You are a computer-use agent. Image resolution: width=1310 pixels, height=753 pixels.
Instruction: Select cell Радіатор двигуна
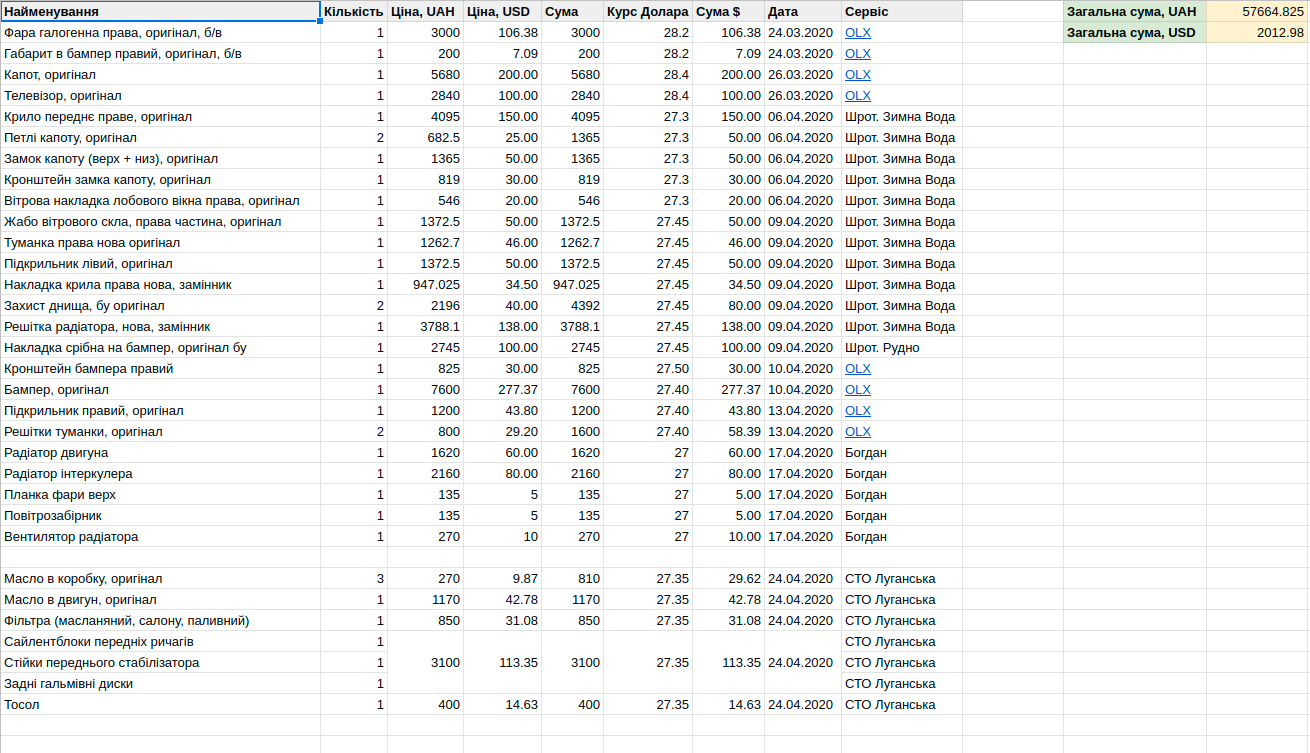pos(160,452)
